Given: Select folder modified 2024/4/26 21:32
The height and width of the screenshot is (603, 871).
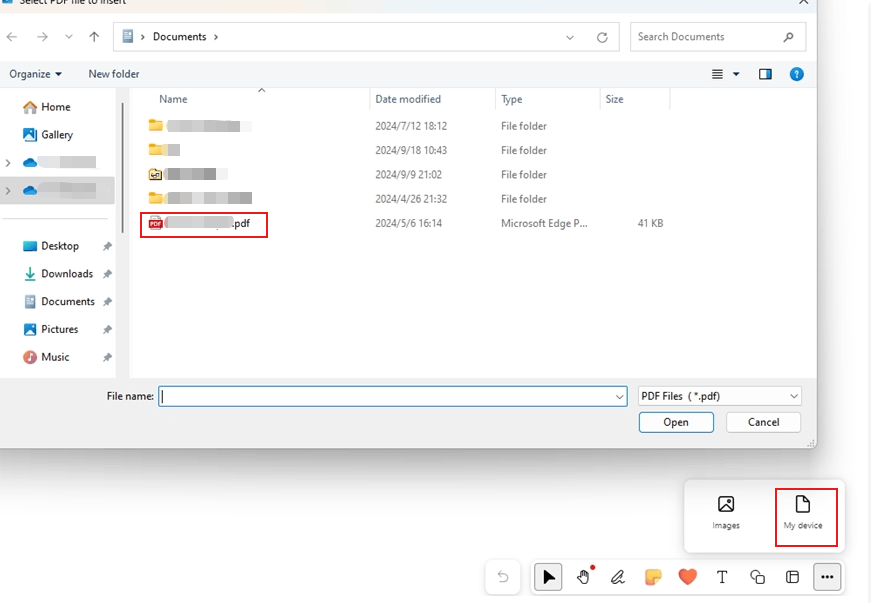Looking at the screenshot, I should point(406,199).
